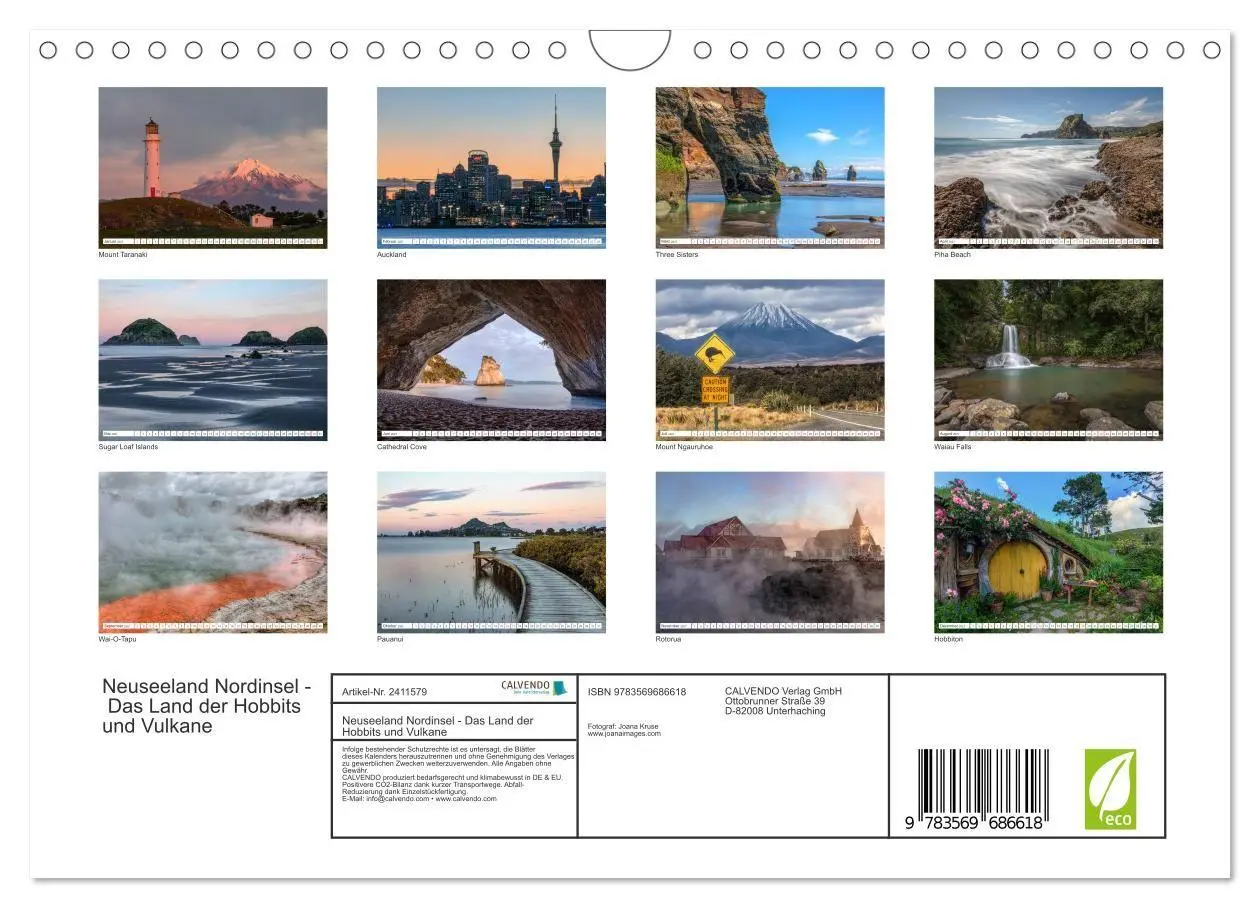1260x908 pixels.
Task: Click the 'Wai-O-Tapu' caption
Action: (117, 639)
